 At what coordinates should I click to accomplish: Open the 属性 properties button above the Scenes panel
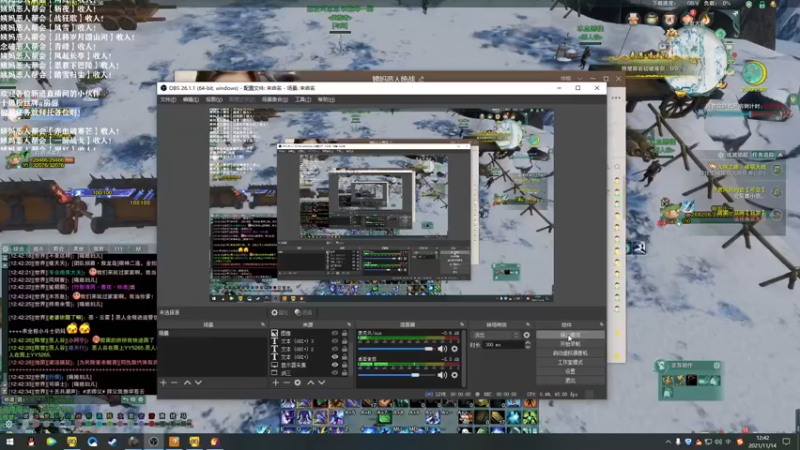(x=280, y=312)
